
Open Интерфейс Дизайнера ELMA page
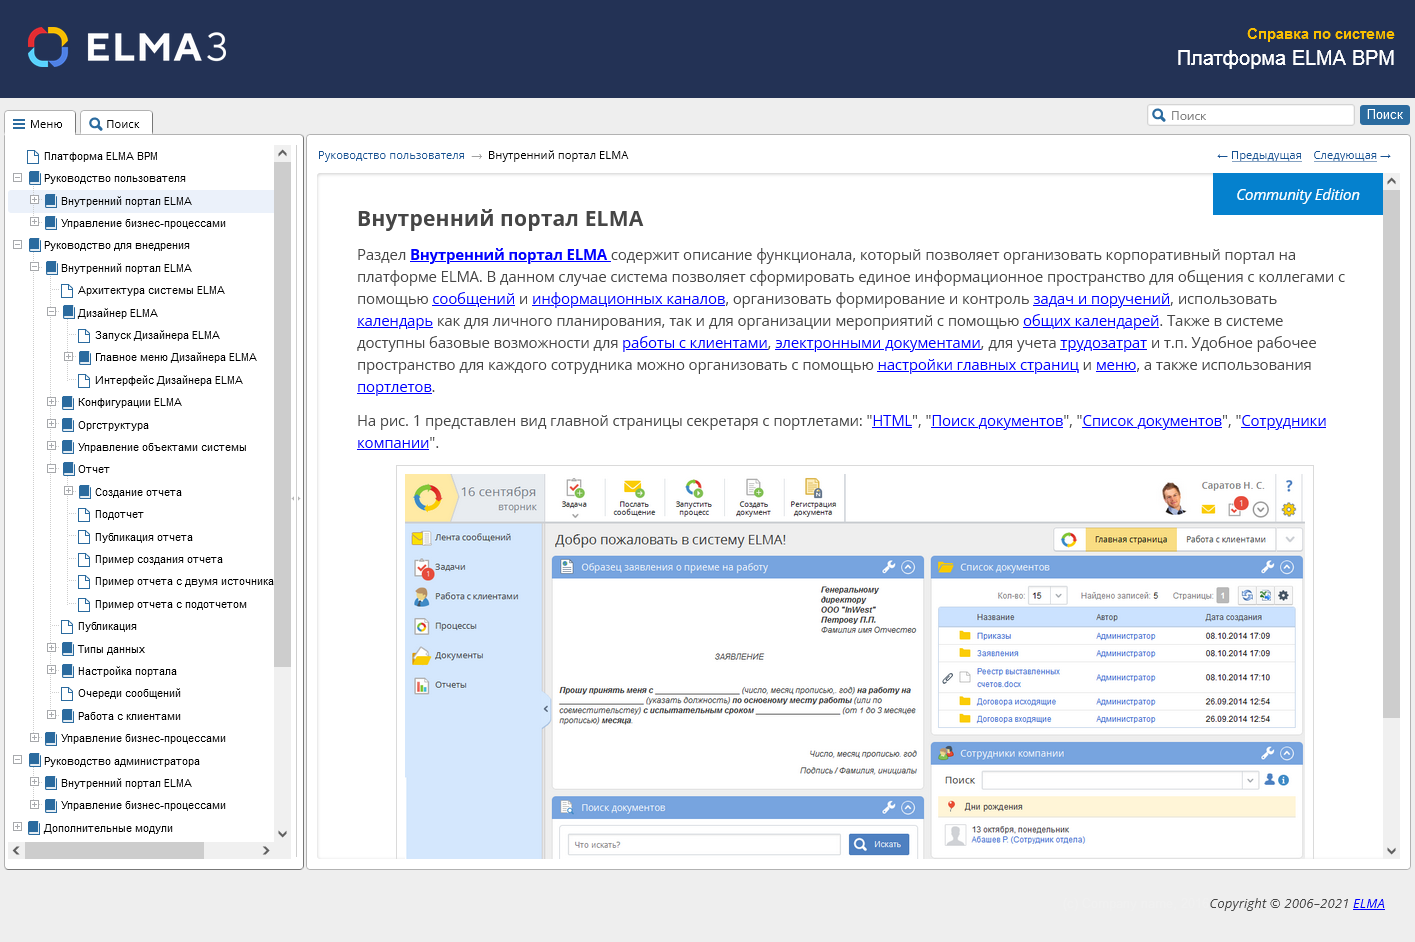[168, 380]
